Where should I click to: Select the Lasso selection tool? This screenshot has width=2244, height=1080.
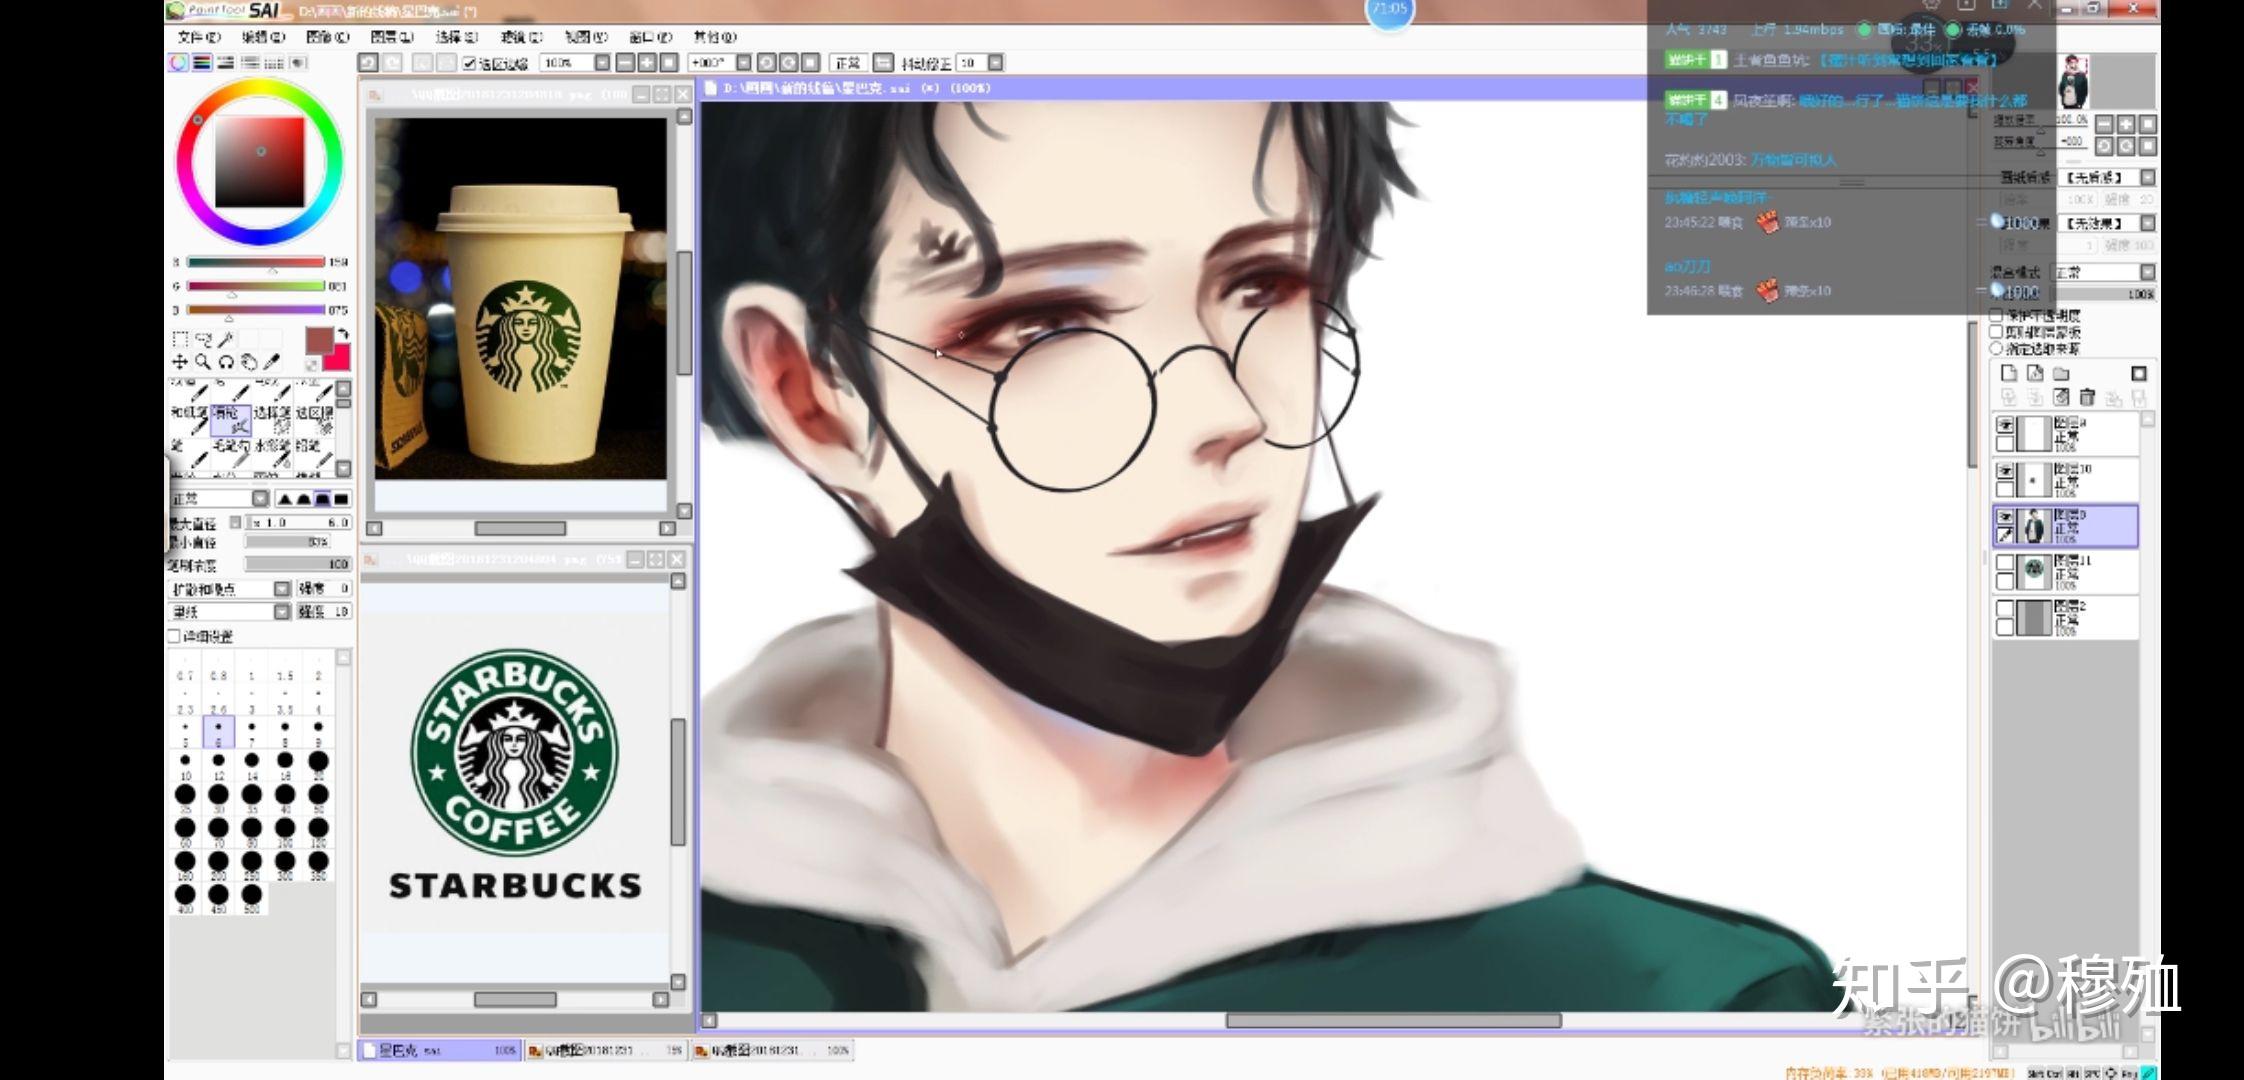click(203, 339)
